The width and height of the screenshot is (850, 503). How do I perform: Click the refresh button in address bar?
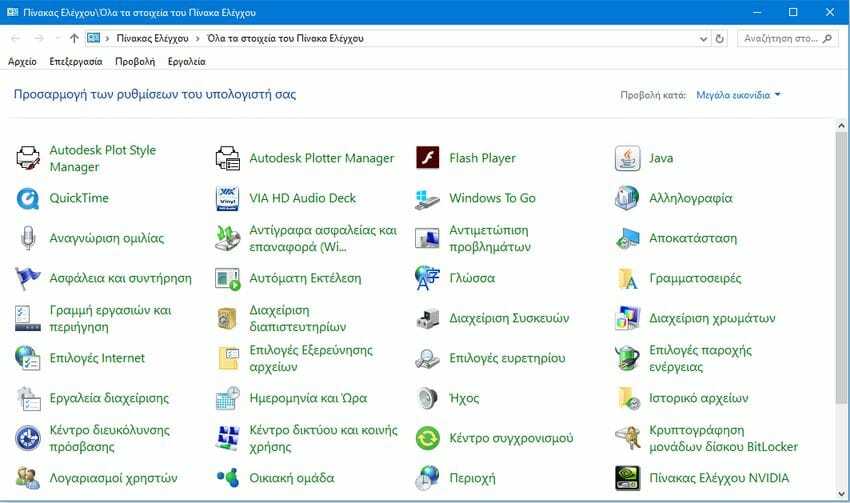tap(719, 38)
